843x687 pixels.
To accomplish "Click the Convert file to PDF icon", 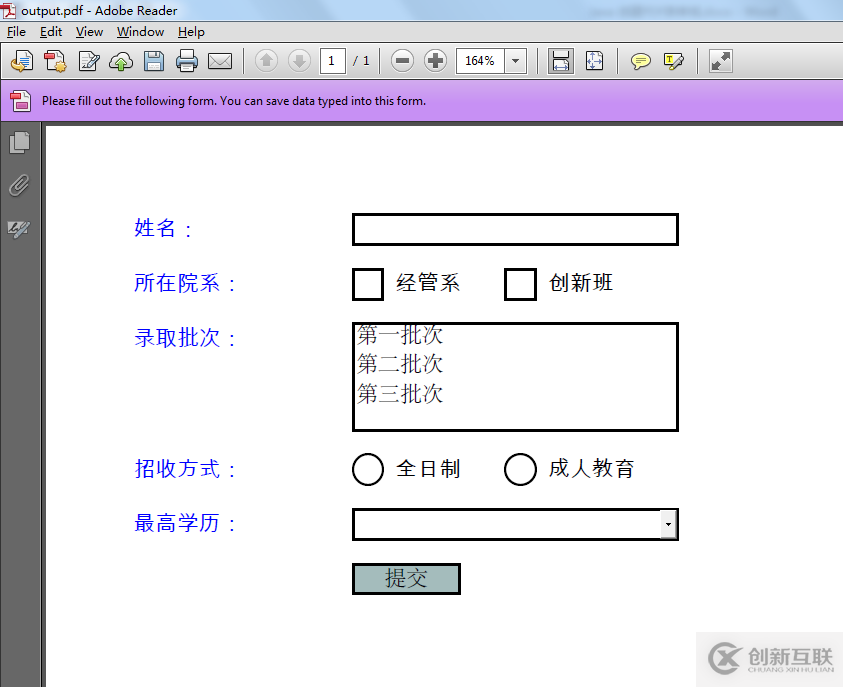I will [55, 61].
